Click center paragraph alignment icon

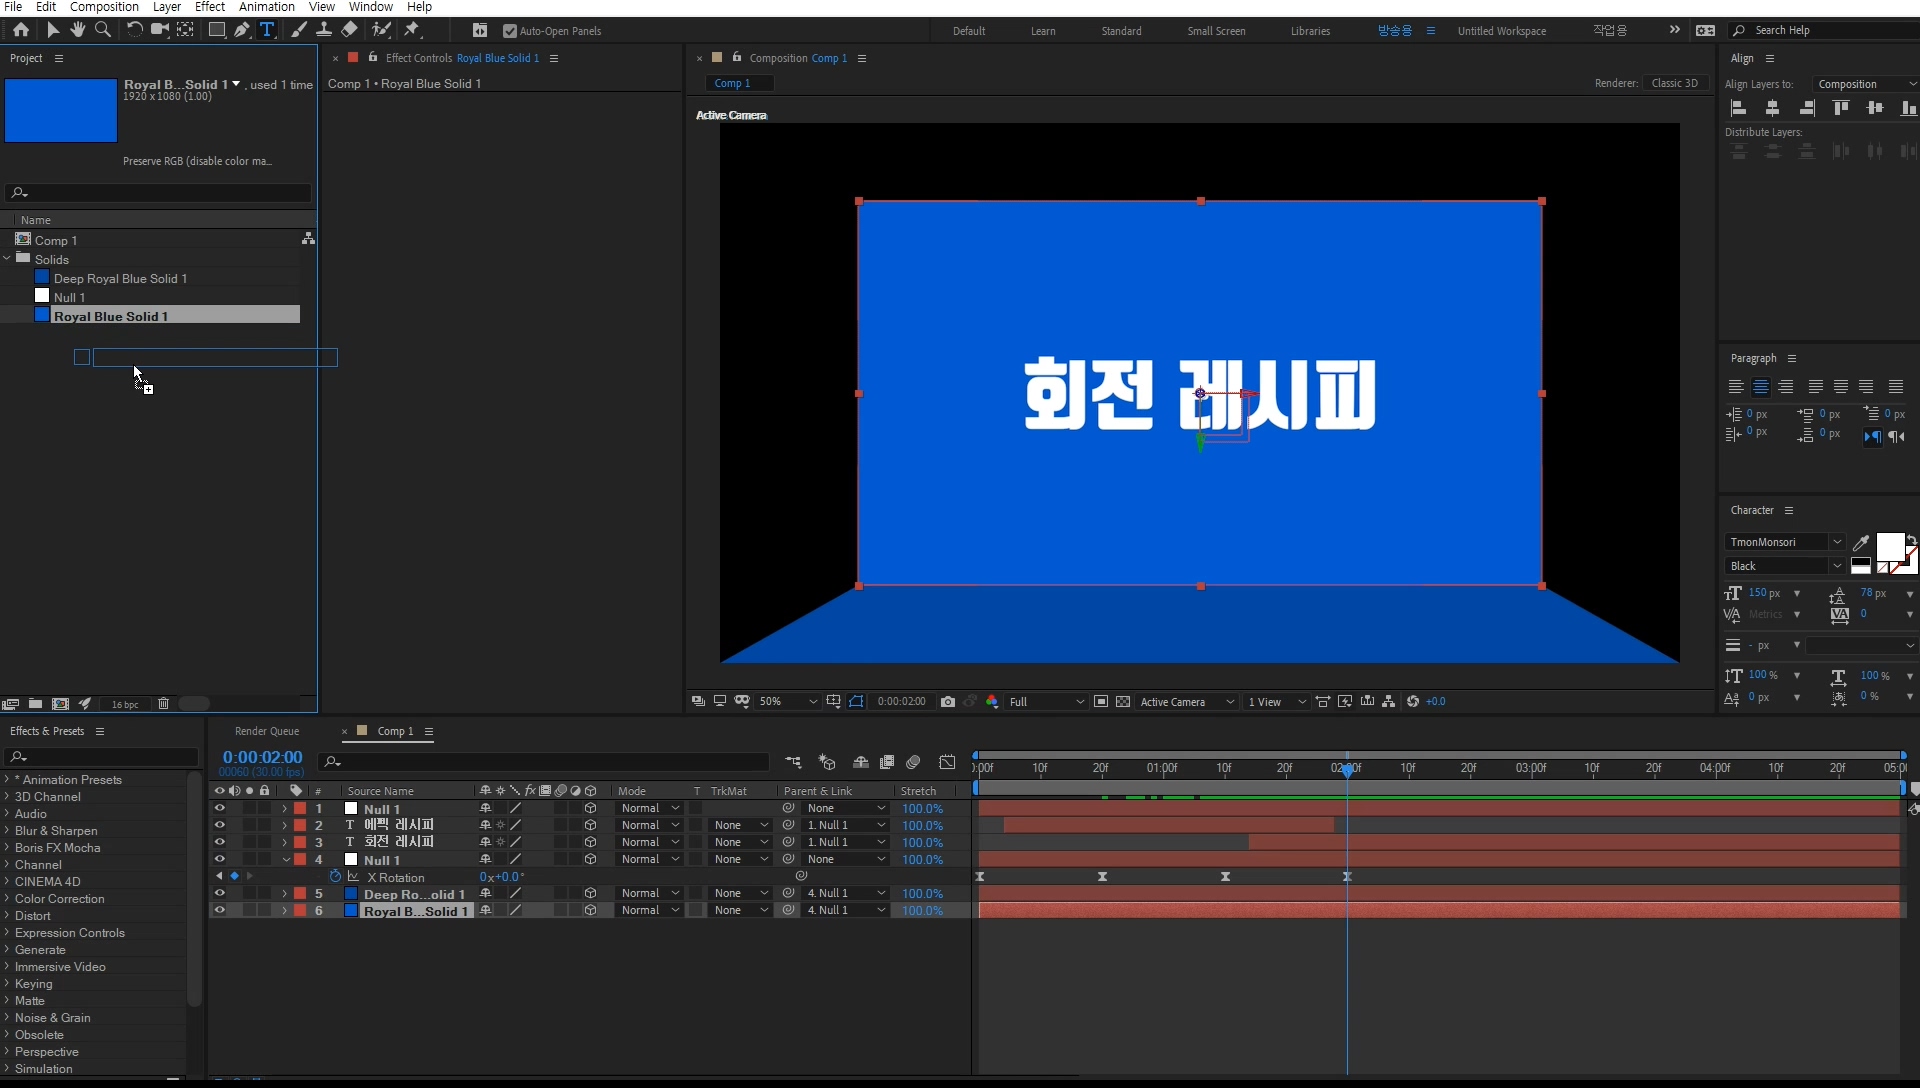1761,387
